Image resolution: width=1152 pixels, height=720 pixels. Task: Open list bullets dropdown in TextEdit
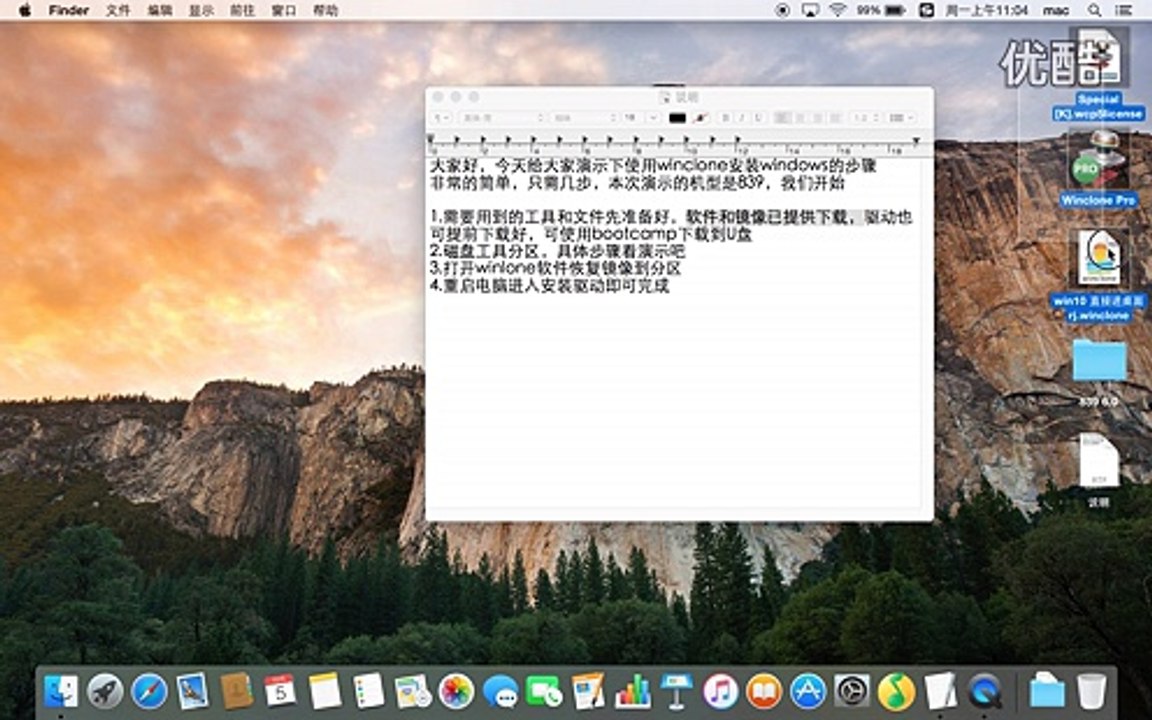click(901, 118)
